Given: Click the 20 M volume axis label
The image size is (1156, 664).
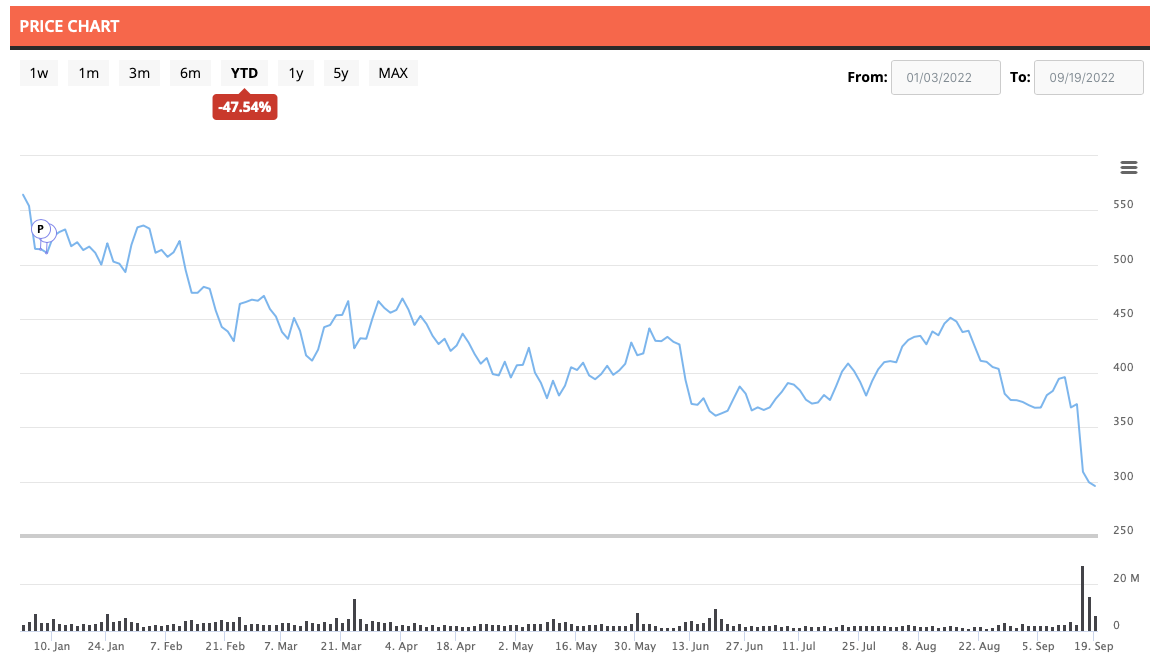Looking at the screenshot, I should pyautogui.click(x=1126, y=579).
